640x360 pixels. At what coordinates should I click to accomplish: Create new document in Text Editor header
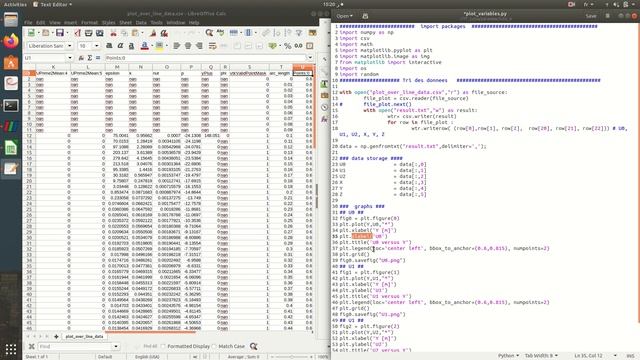click(x=365, y=16)
